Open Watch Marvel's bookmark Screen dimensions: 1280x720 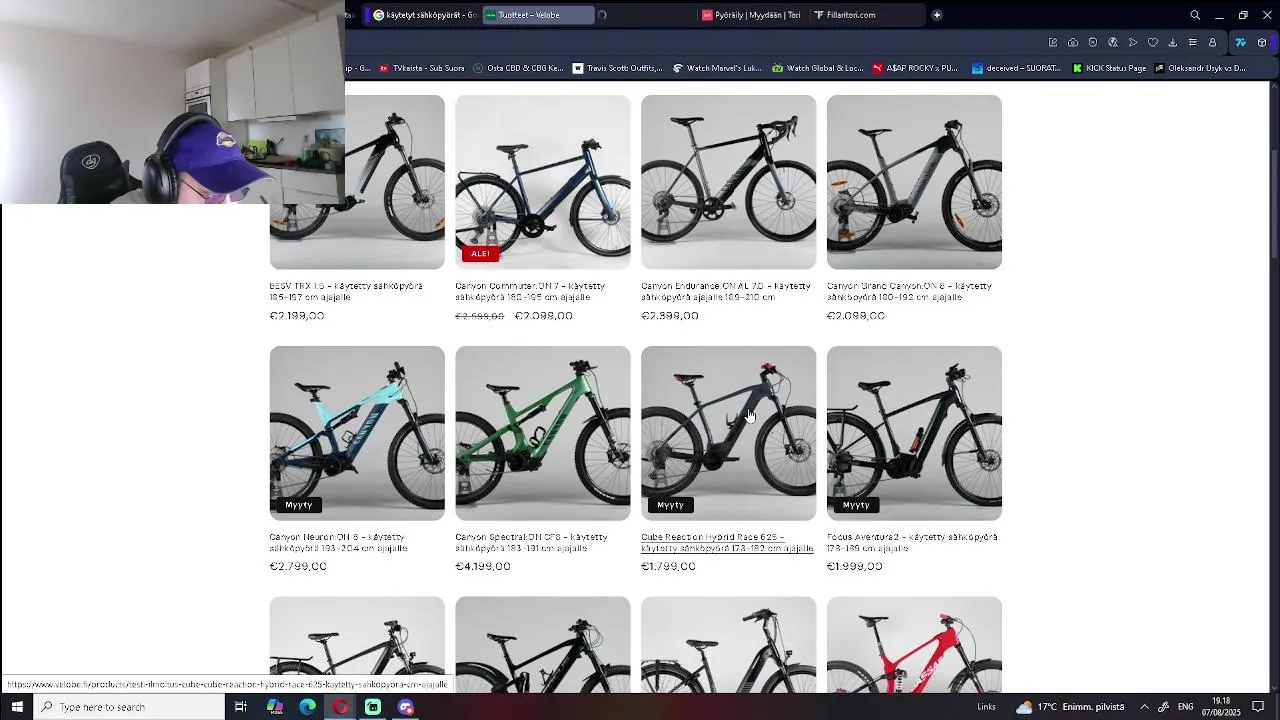[717, 68]
